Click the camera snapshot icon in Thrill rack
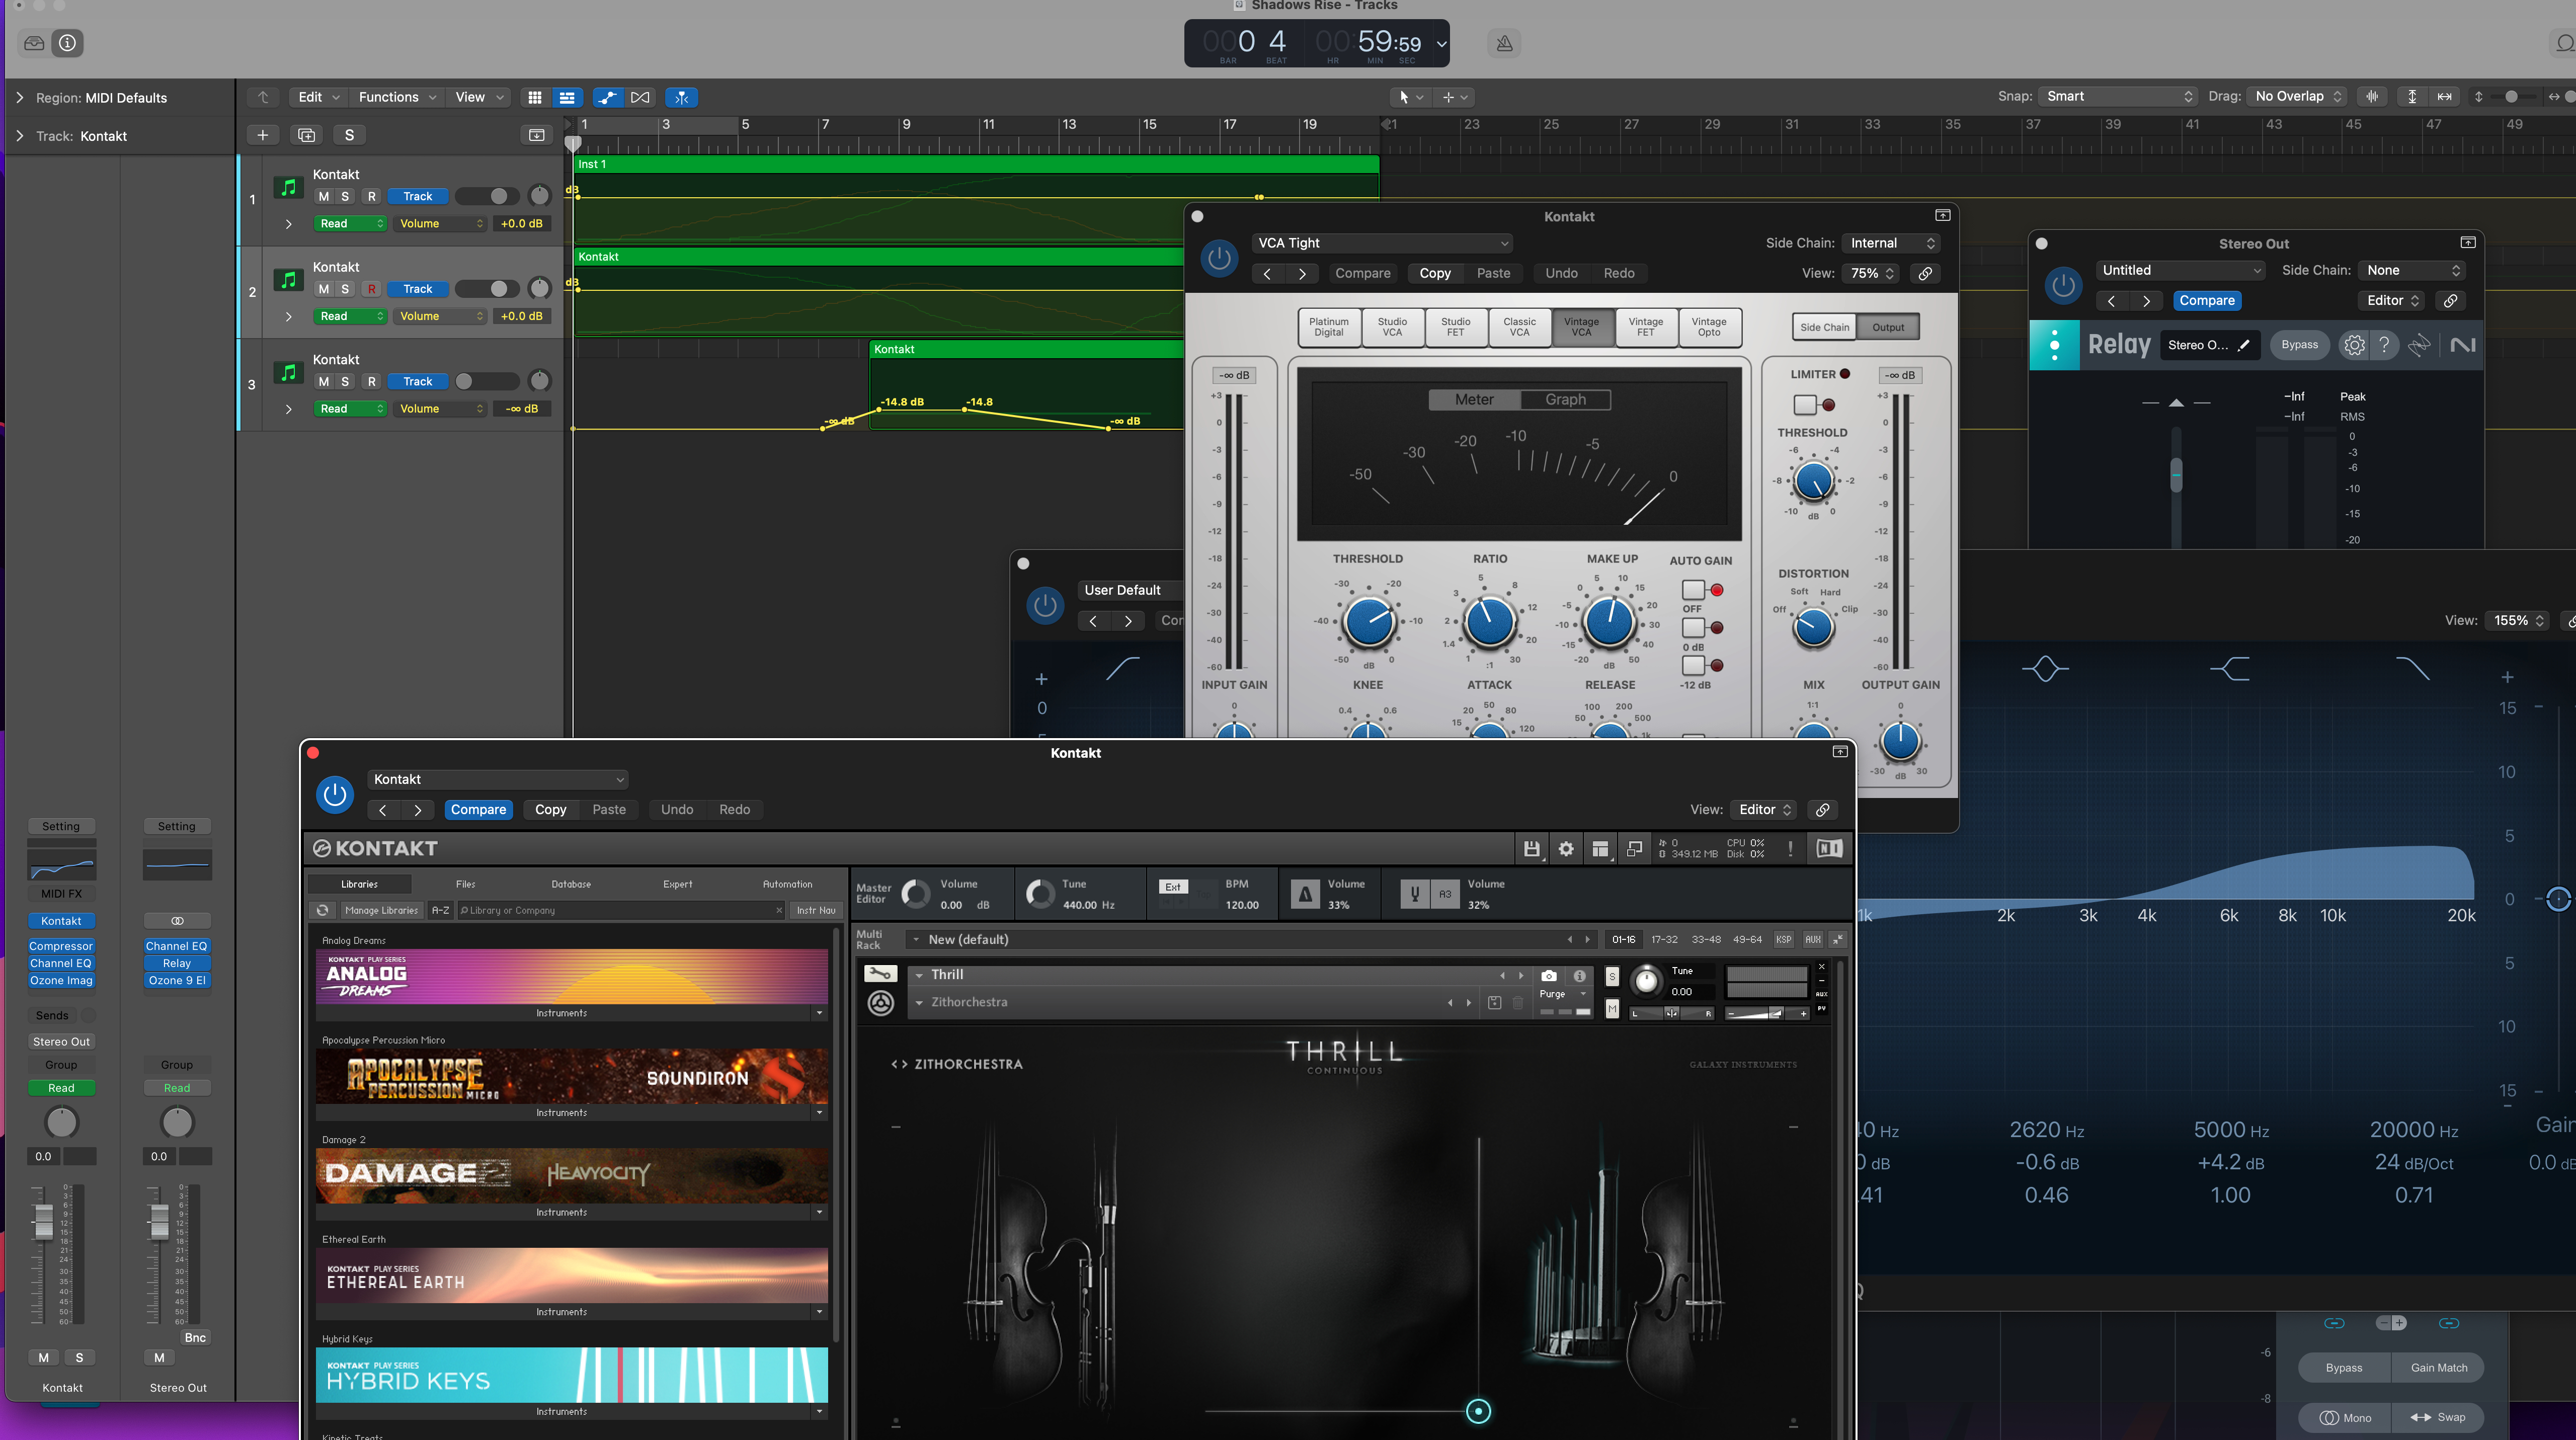The width and height of the screenshot is (2576, 1440). click(1548, 975)
